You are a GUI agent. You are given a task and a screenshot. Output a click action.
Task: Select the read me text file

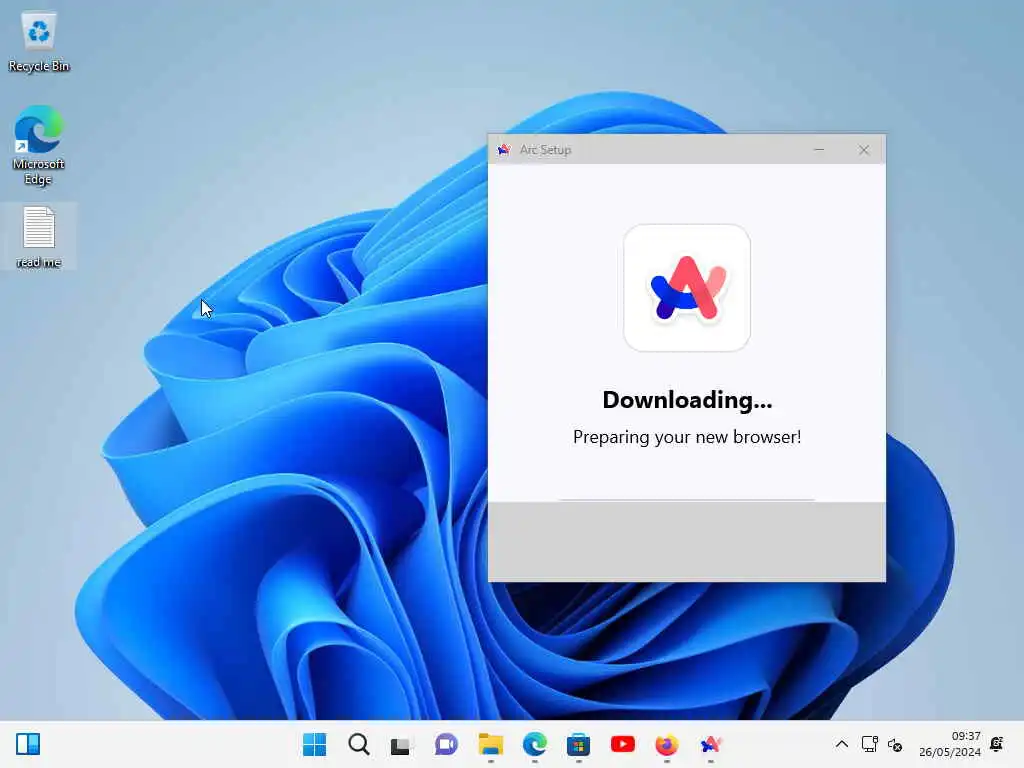click(39, 236)
